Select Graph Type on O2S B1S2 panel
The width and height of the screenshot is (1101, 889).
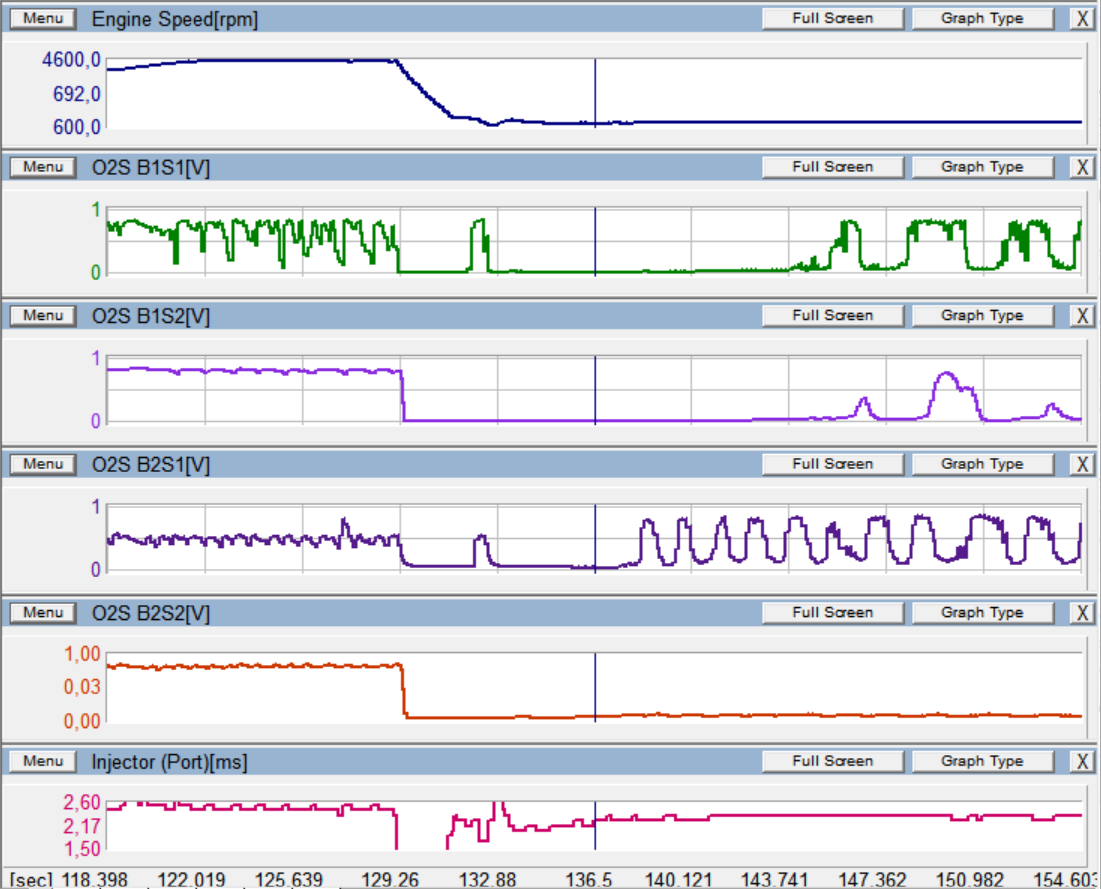click(x=982, y=316)
